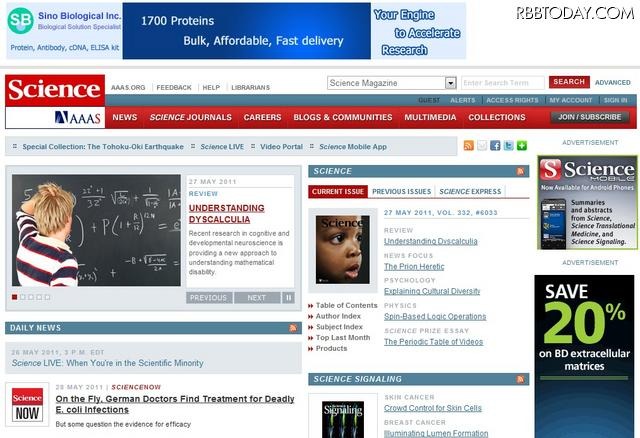Open the ALERTS link
640x438 pixels.
[463, 100]
